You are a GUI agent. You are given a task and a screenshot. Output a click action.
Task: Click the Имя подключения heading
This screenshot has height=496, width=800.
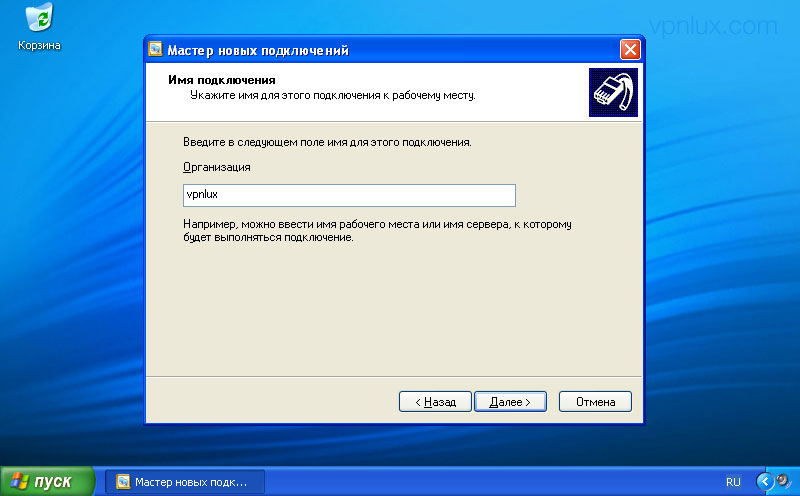(221, 80)
